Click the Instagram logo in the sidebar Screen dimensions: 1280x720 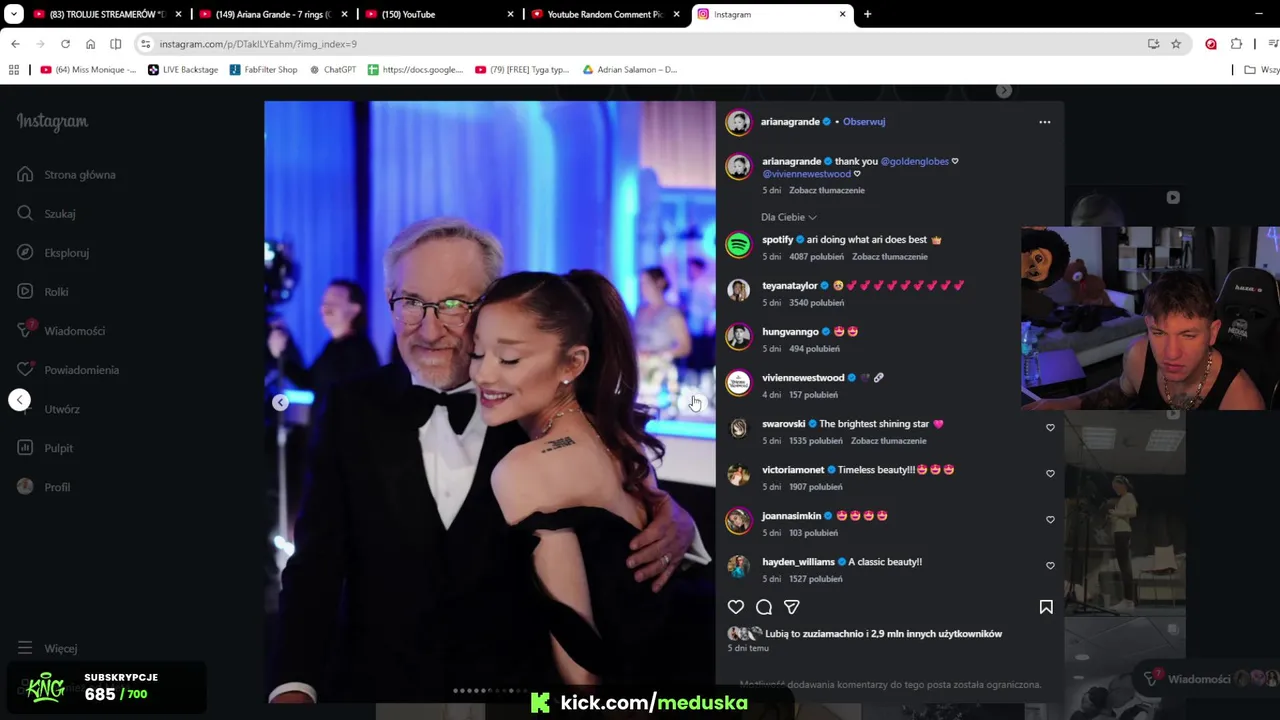pyautogui.click(x=52, y=122)
